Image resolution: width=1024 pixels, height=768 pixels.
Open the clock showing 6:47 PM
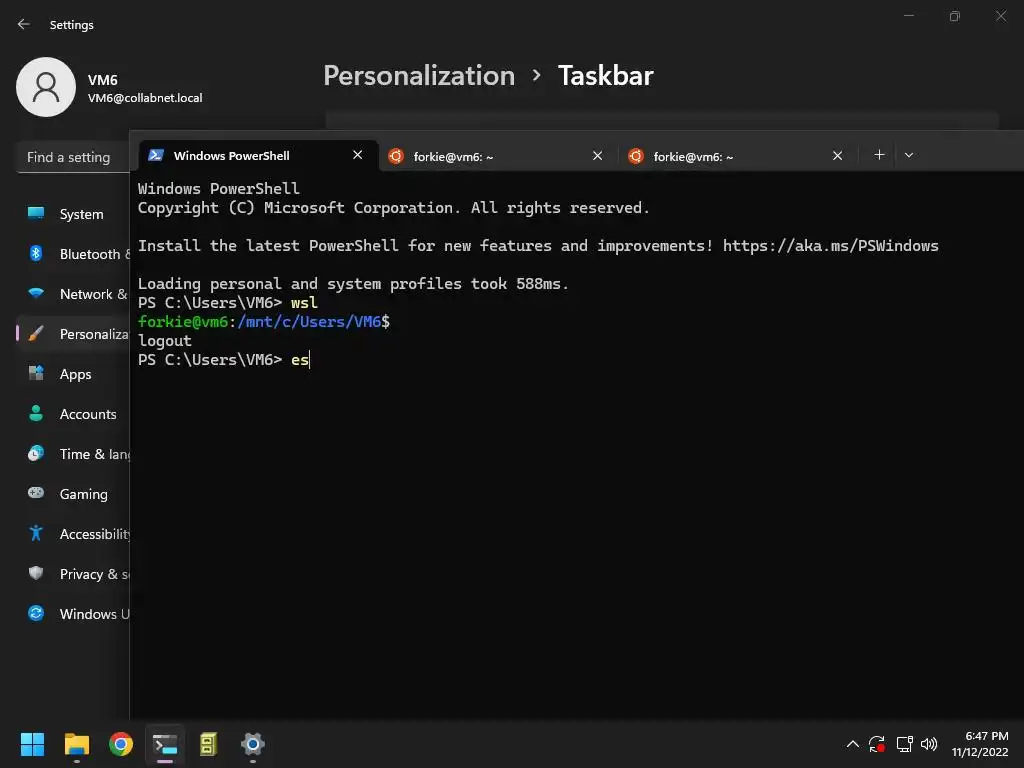click(x=980, y=744)
